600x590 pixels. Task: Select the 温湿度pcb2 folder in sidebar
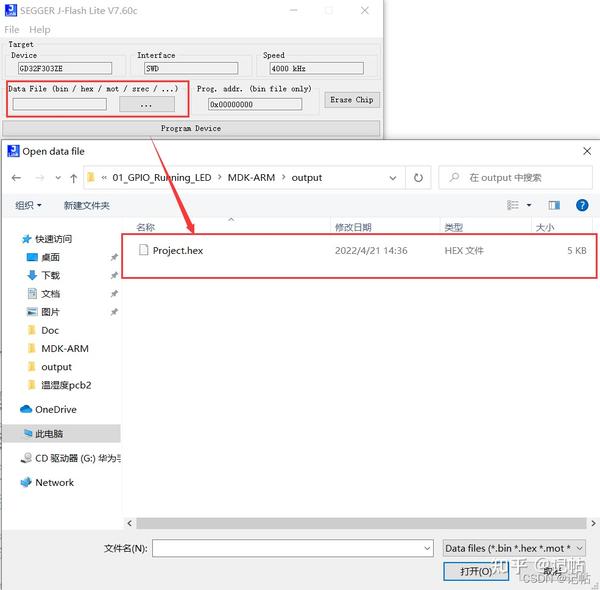[59, 385]
